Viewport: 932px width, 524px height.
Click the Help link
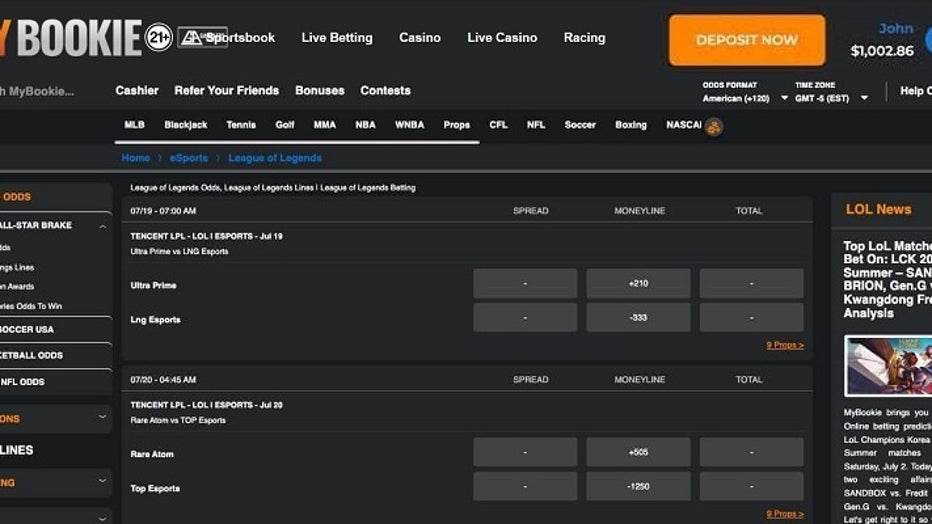[x=915, y=91]
